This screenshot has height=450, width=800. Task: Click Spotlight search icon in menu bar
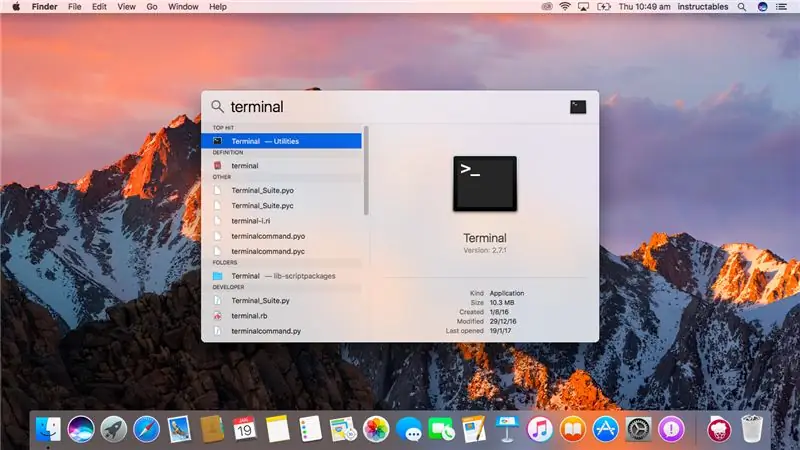[742, 7]
